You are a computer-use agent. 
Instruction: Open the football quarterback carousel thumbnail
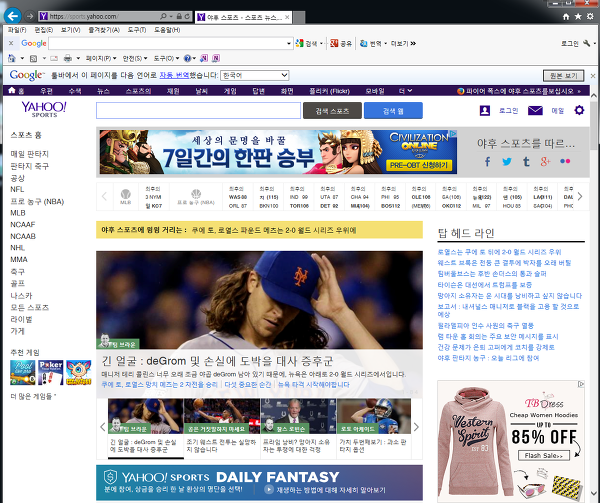point(374,416)
